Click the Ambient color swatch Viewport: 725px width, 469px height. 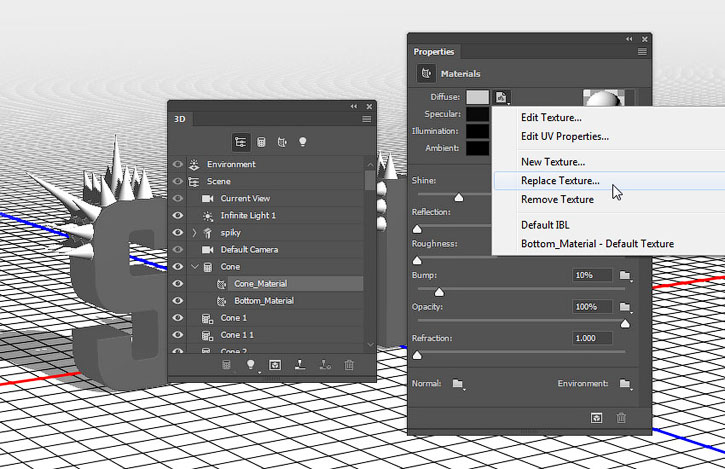477,148
